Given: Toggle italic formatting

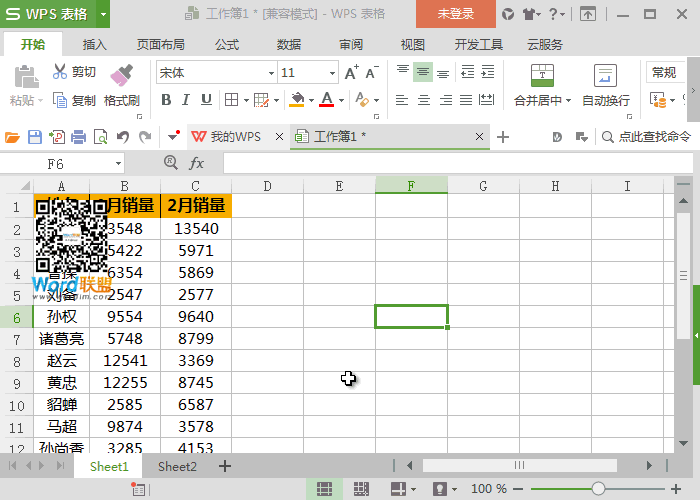Looking at the screenshot, I should 186,100.
